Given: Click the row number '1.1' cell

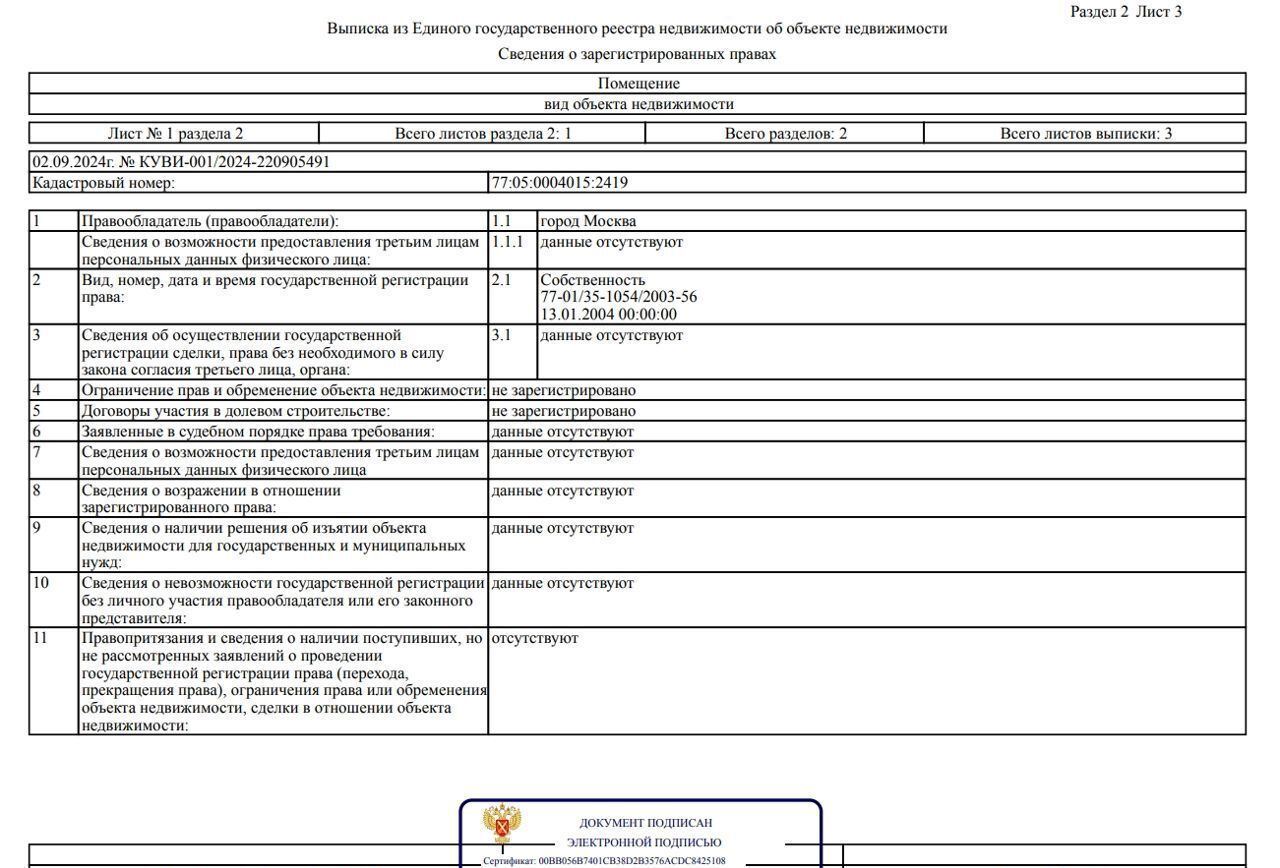Looking at the screenshot, I should pos(513,221).
